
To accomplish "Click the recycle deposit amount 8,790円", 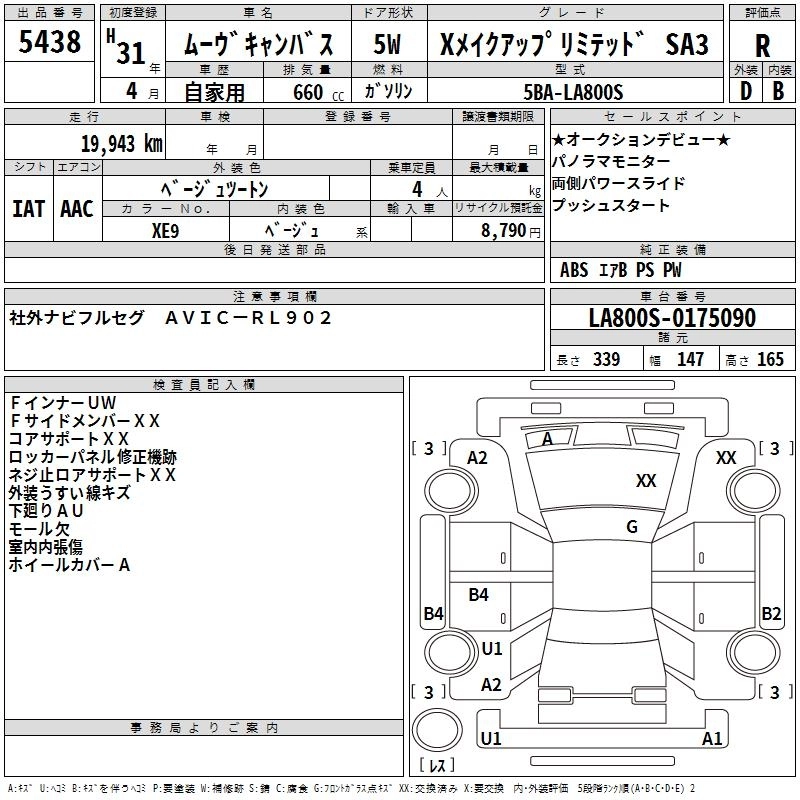I will (510, 230).
